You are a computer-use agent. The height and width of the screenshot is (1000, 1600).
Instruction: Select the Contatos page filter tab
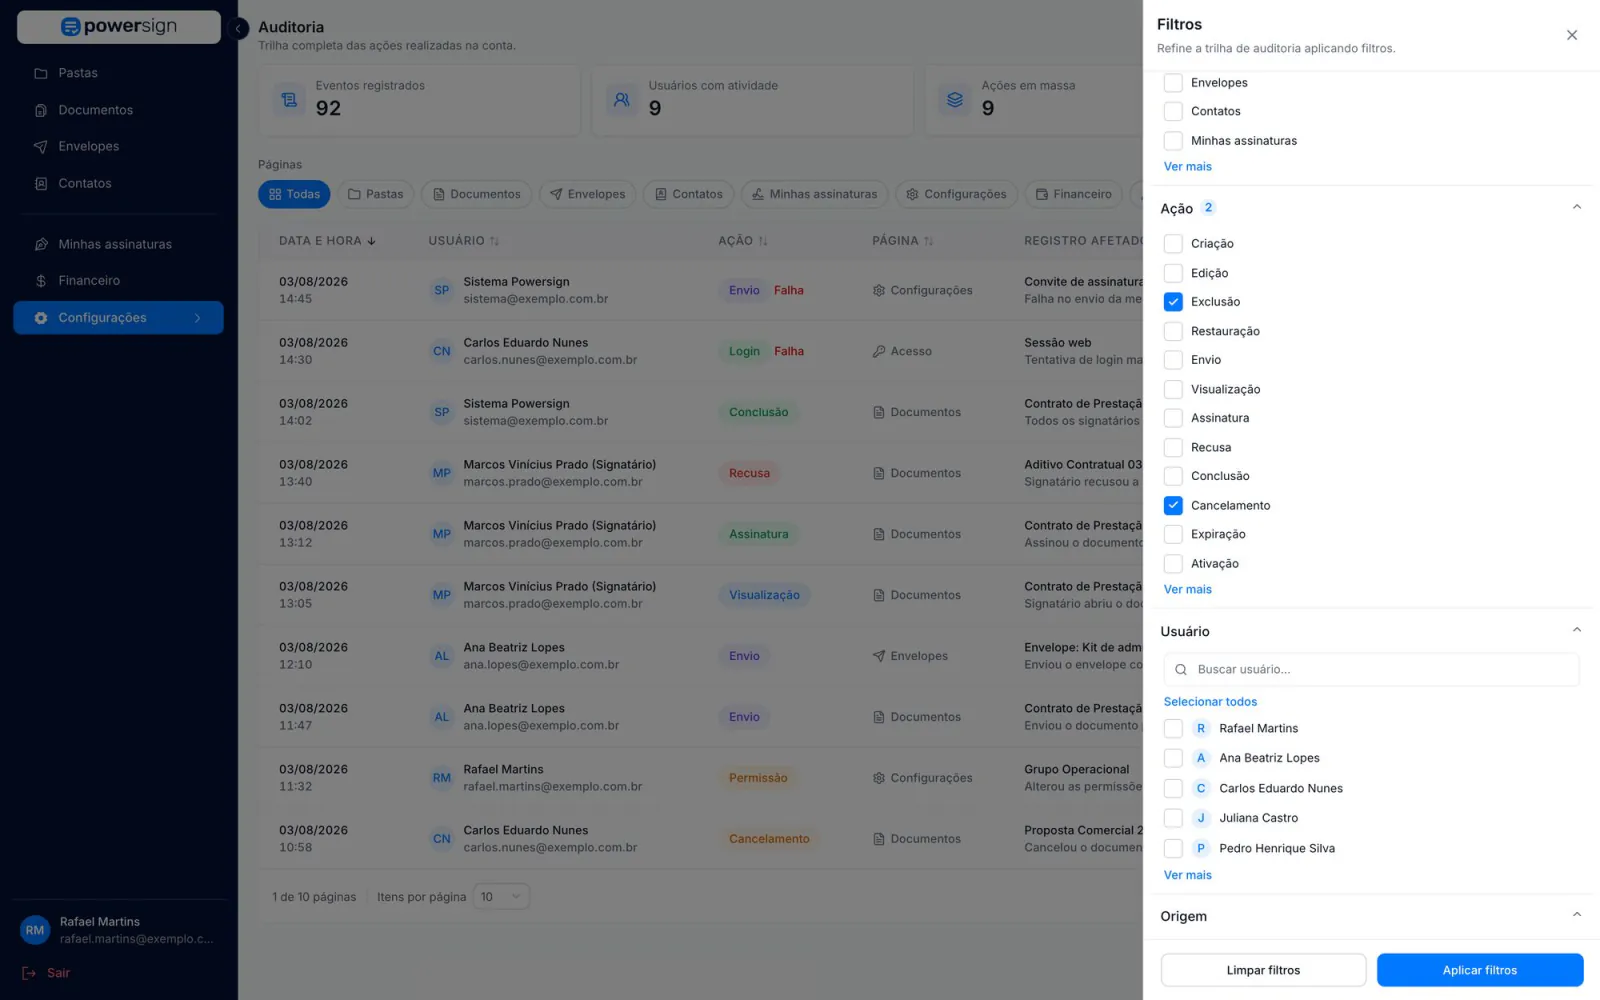click(x=688, y=194)
